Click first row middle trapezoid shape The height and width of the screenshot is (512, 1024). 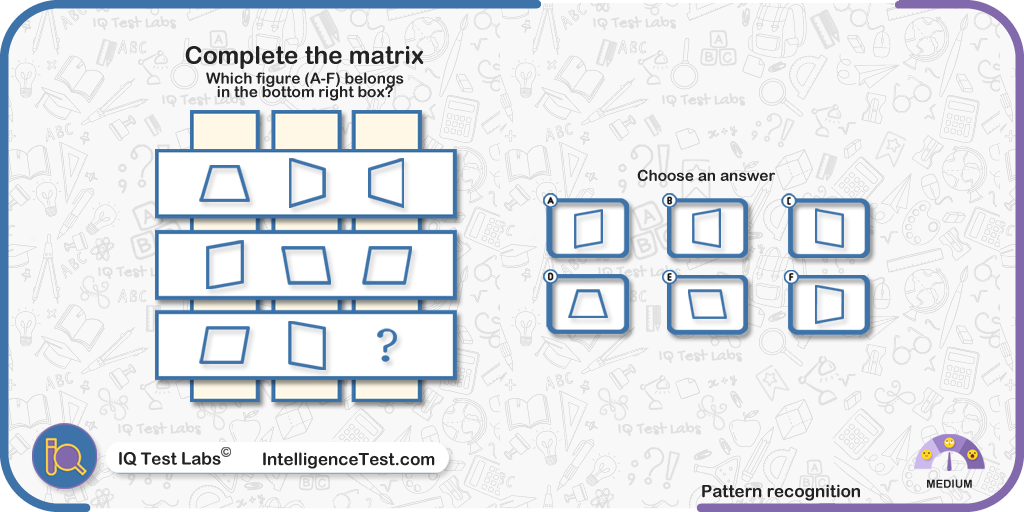(307, 182)
